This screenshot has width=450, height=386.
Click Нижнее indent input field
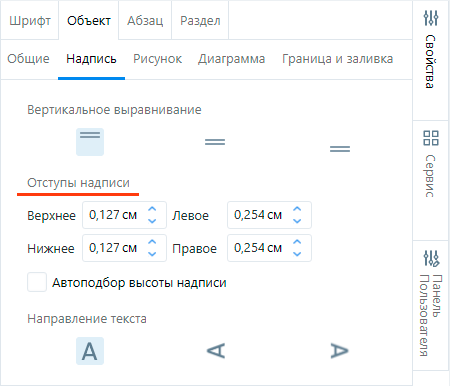124,248
